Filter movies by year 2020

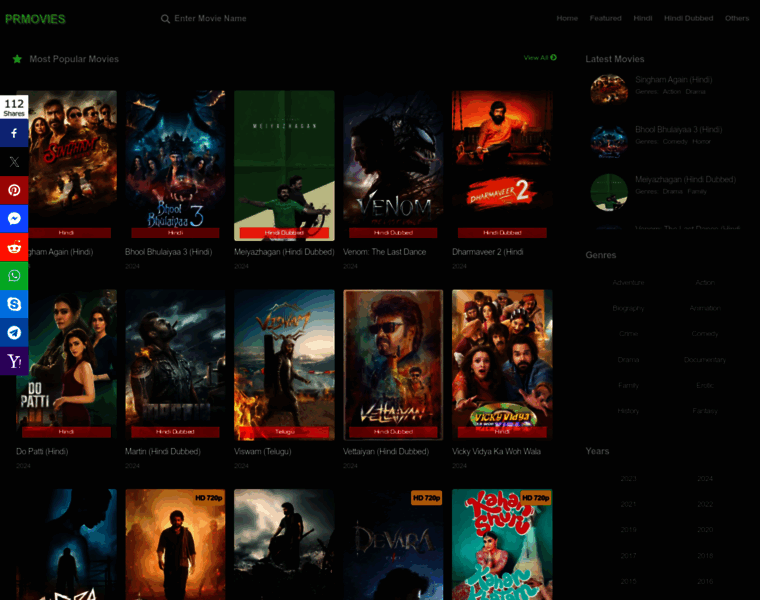coord(705,530)
